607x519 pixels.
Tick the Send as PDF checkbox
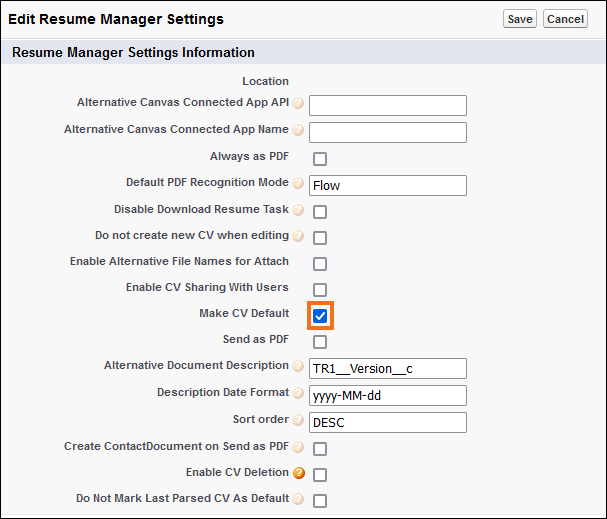(x=320, y=342)
